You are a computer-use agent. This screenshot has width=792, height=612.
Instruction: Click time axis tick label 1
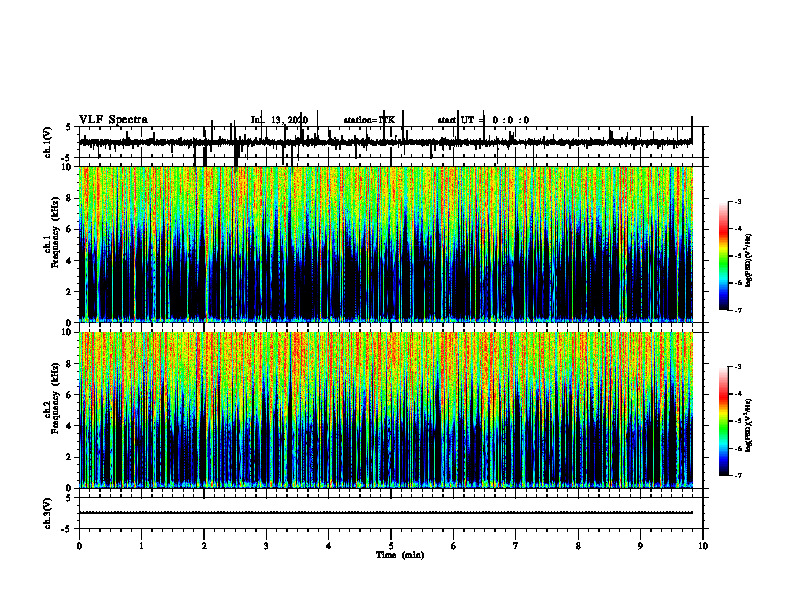(x=141, y=546)
